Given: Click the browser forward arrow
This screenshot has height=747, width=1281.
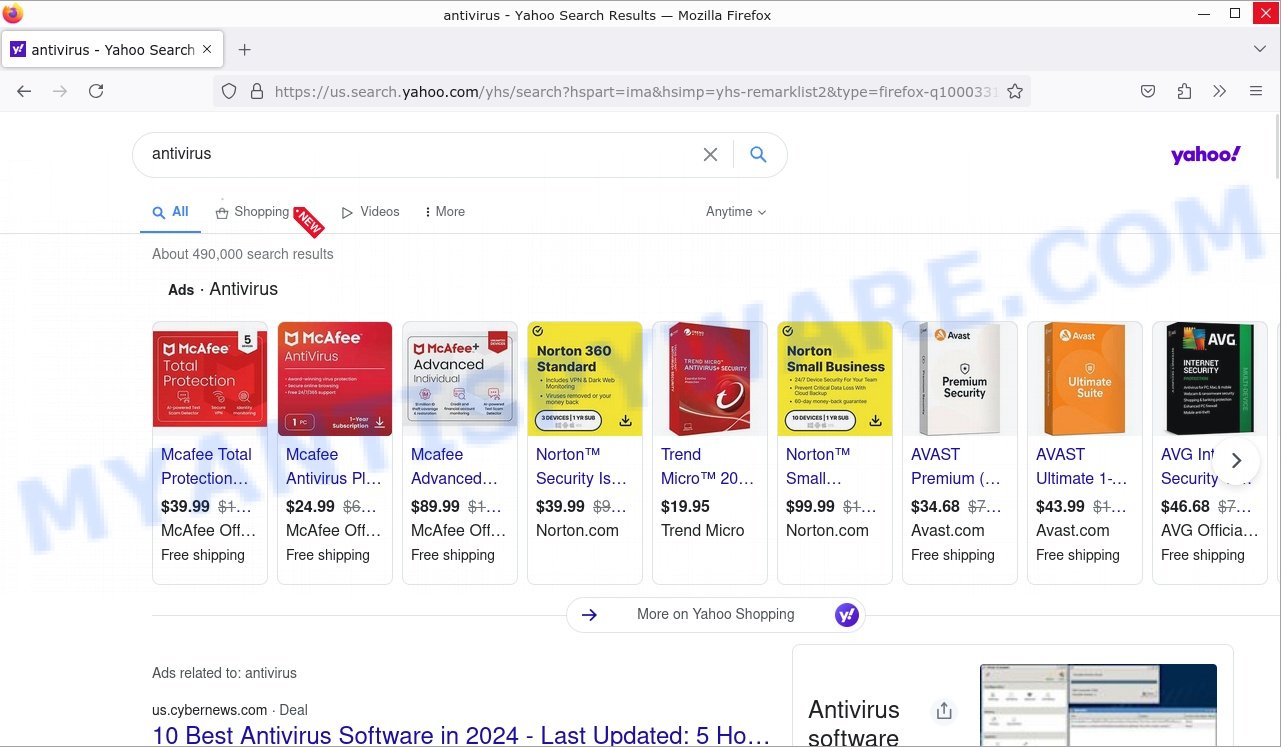Looking at the screenshot, I should pos(60,91).
